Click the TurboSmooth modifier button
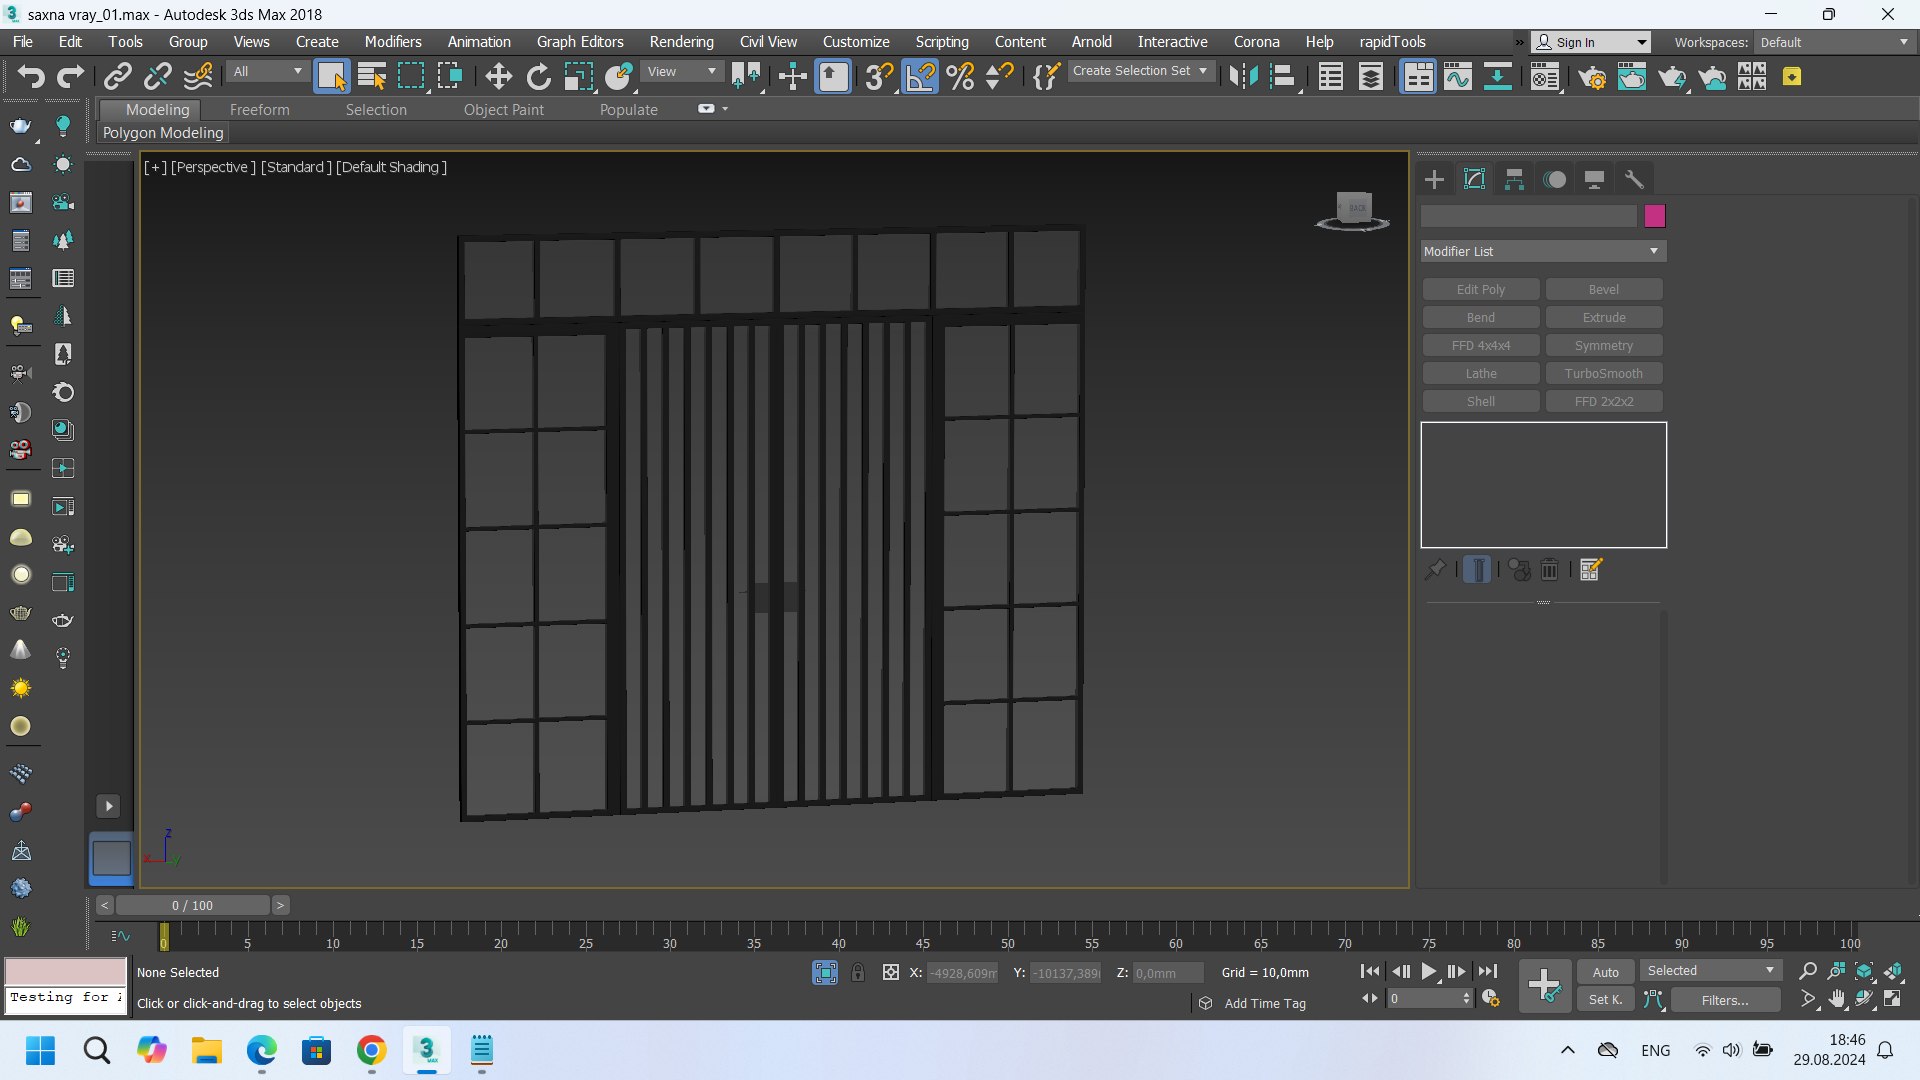Screen dimensions: 1920x1080 [x=1603, y=373]
